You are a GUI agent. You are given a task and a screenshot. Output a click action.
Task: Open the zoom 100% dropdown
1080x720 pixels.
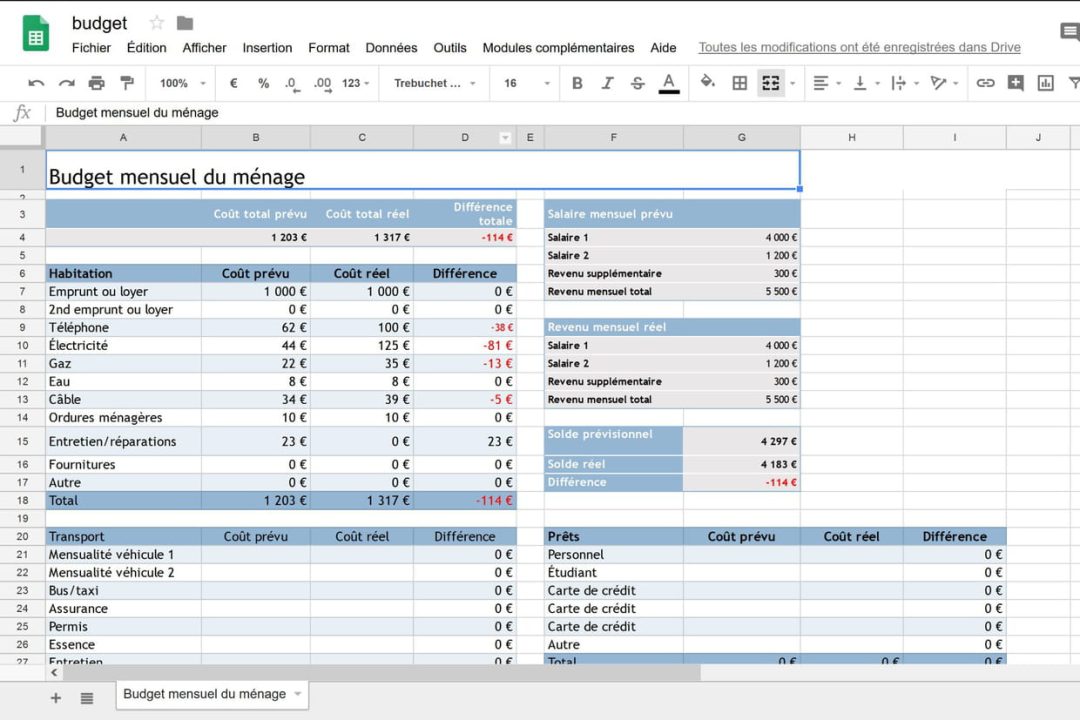[x=183, y=83]
